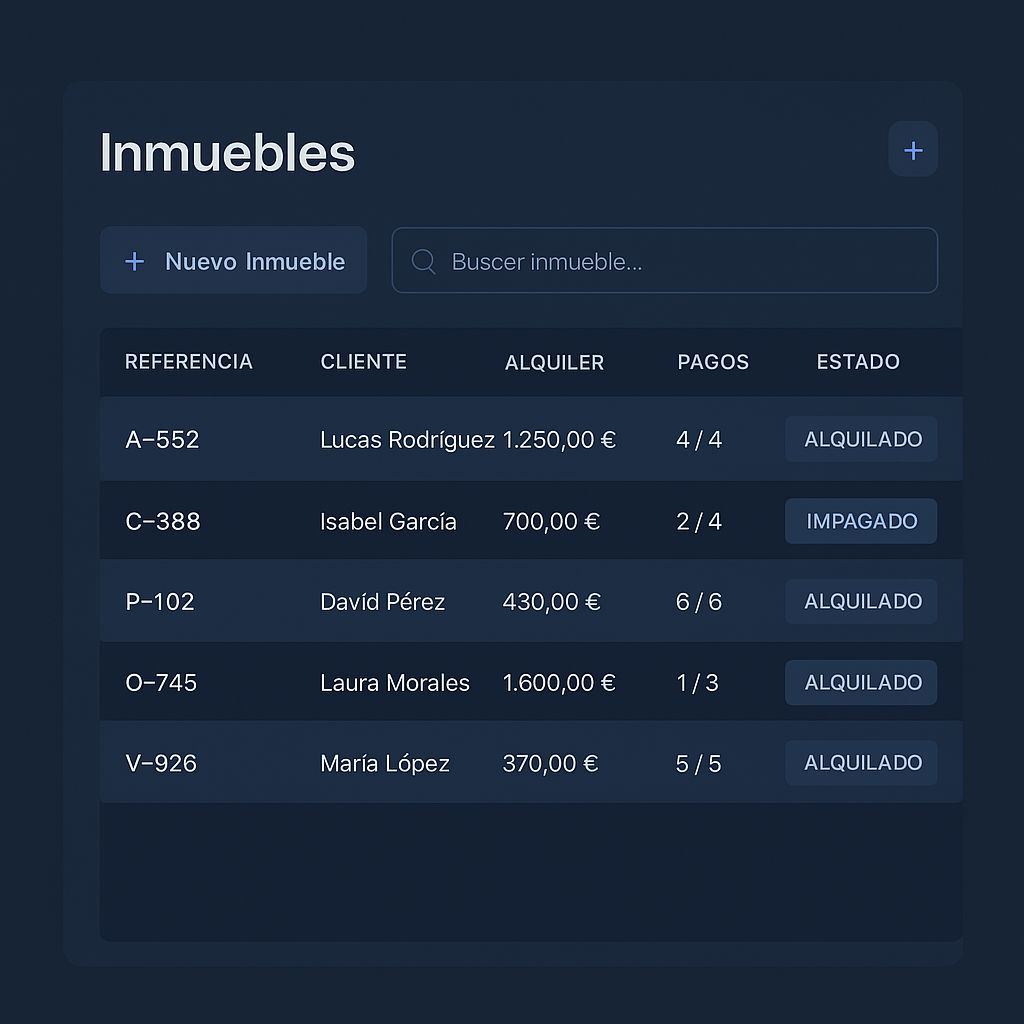1024x1024 pixels.
Task: Sort by the Cliente column header
Action: point(363,362)
